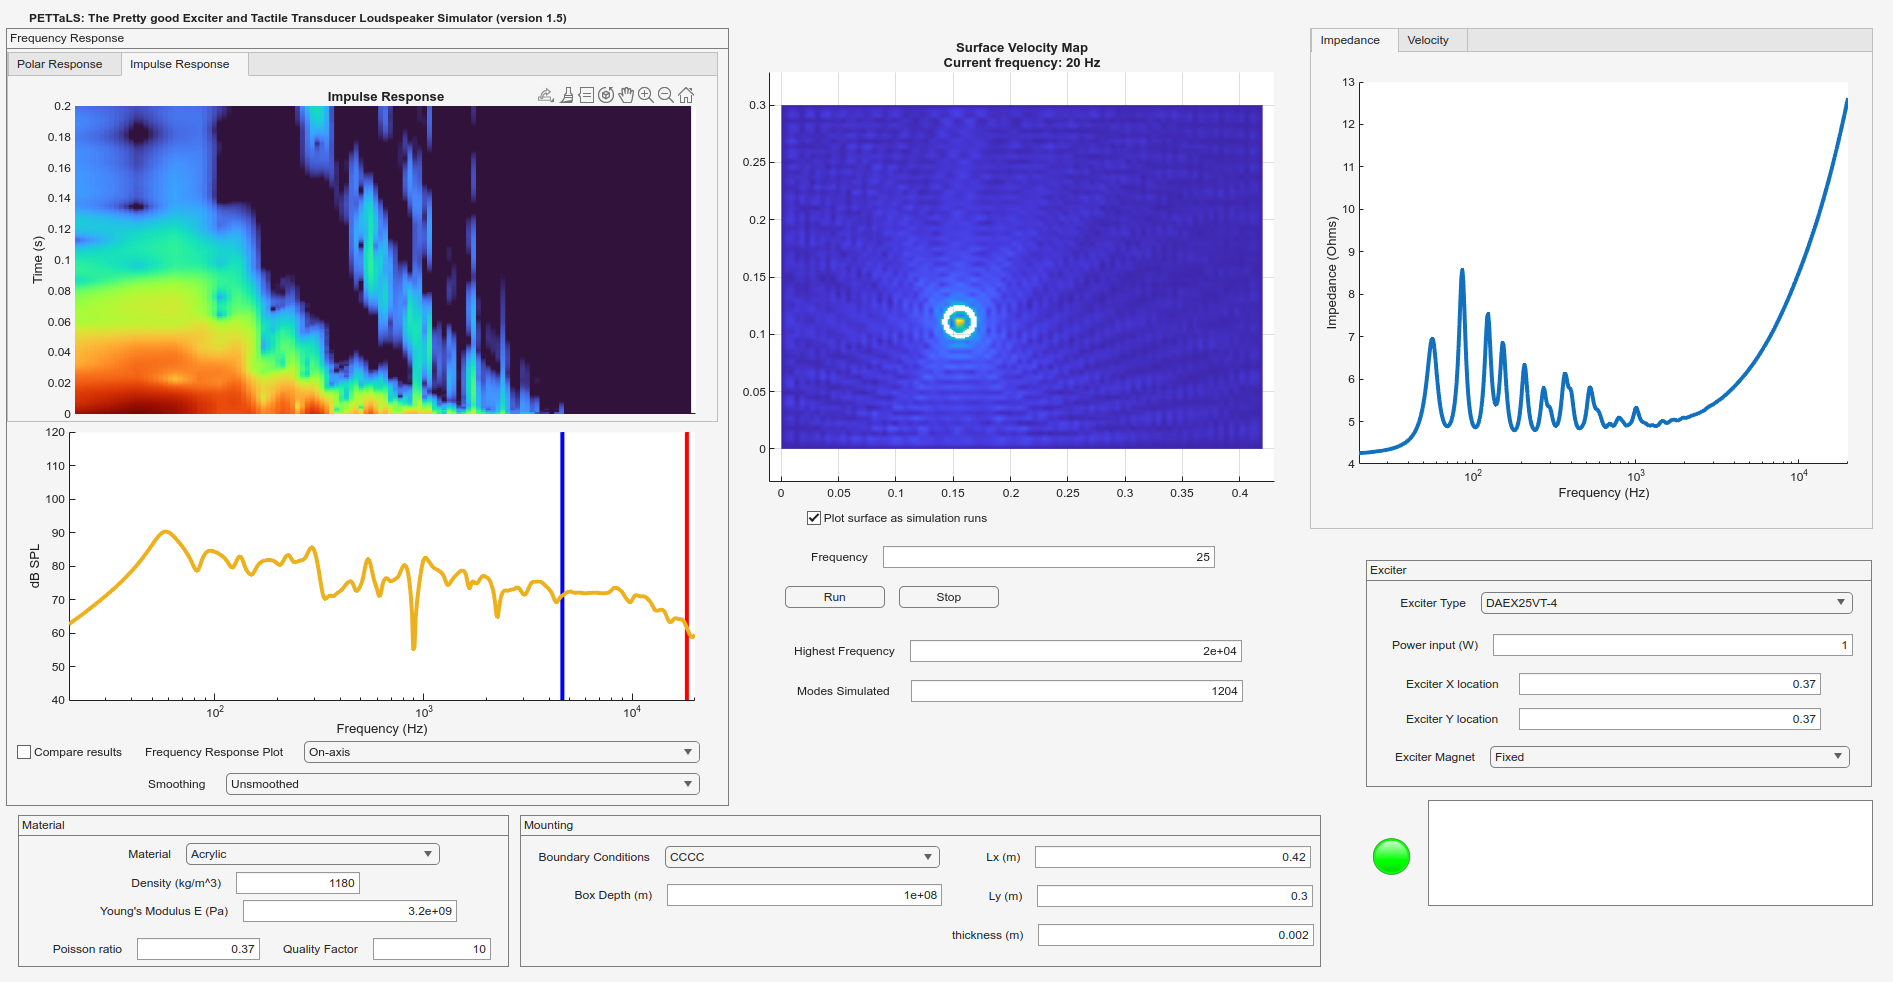This screenshot has height=982, width=1893.
Task: Activate the Rotate 3D tool icon
Action: [x=606, y=95]
